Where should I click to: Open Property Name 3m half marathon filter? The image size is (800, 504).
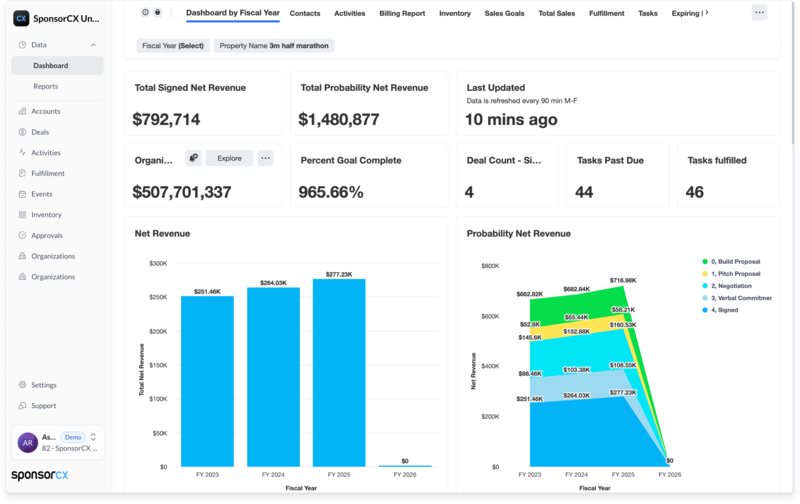pos(274,45)
